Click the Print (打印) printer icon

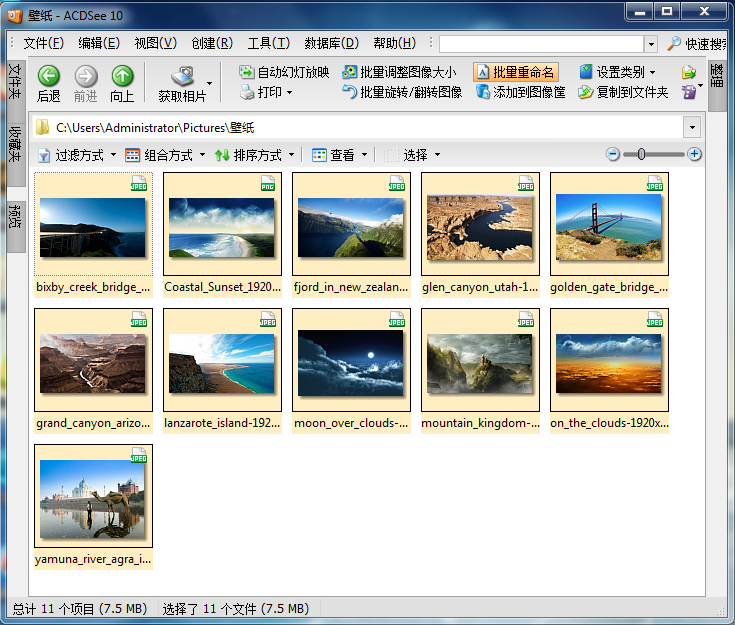[x=247, y=92]
